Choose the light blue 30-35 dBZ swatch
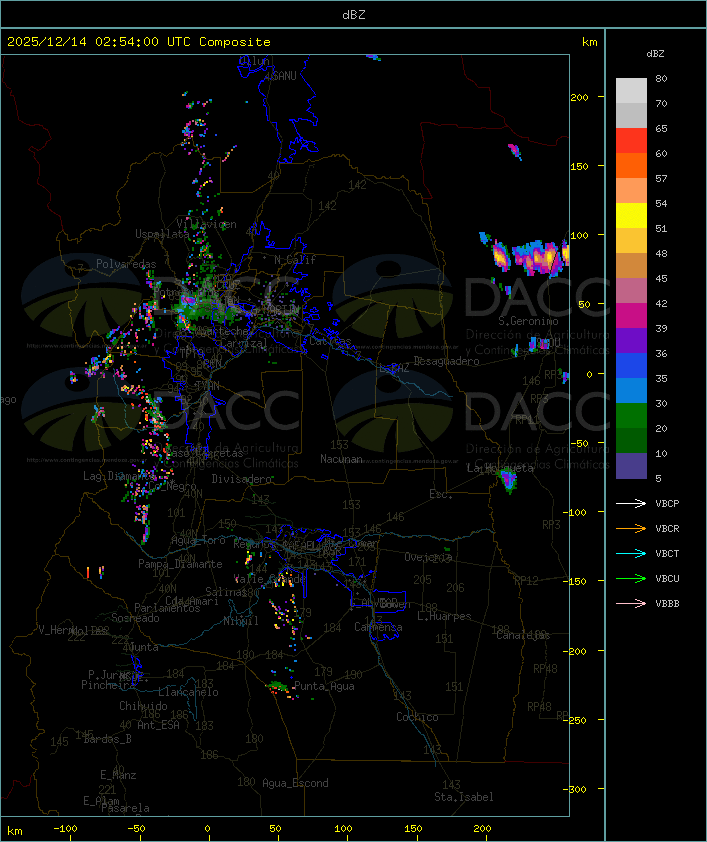Image resolution: width=707 pixels, height=842 pixels. click(x=631, y=391)
